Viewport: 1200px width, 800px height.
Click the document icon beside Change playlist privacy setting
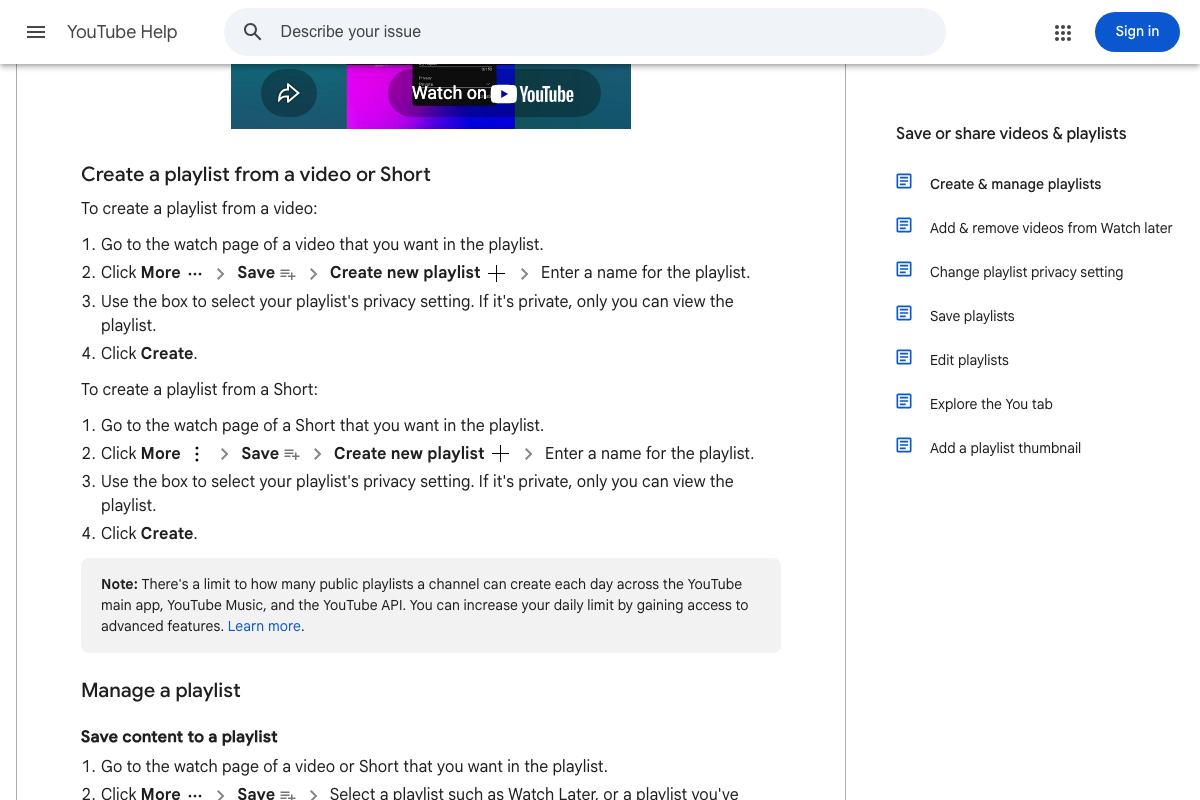[904, 269]
